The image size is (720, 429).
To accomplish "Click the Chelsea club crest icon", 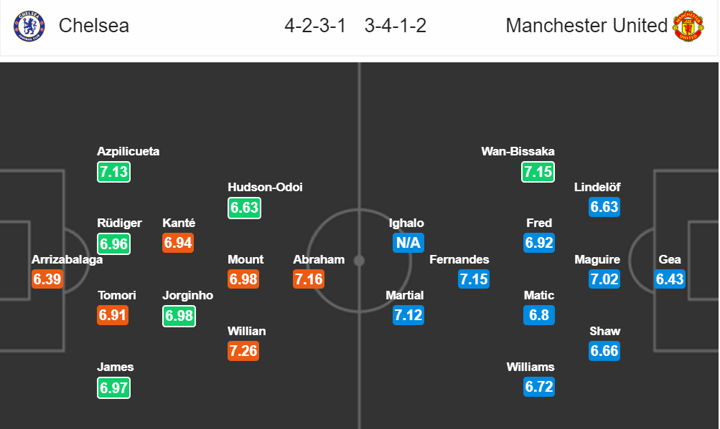I will coord(27,26).
